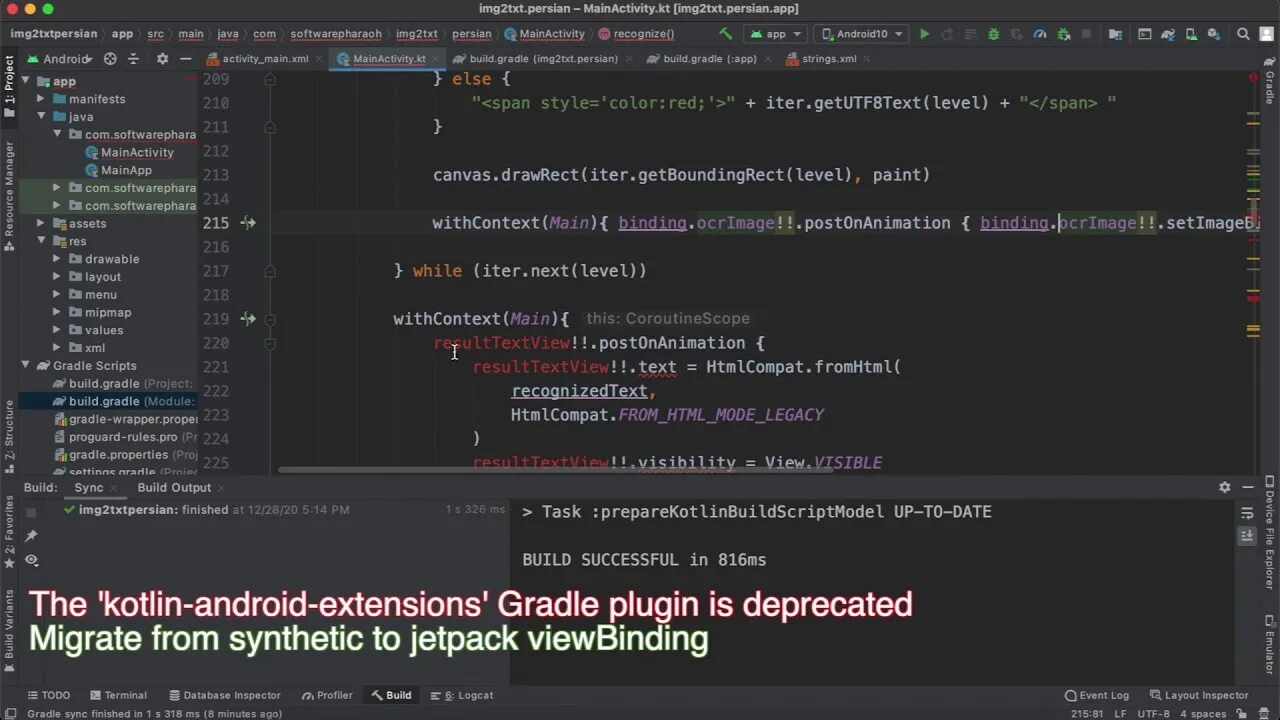
Task: Click the '4 spaces' indent setting
Action: 1203,714
